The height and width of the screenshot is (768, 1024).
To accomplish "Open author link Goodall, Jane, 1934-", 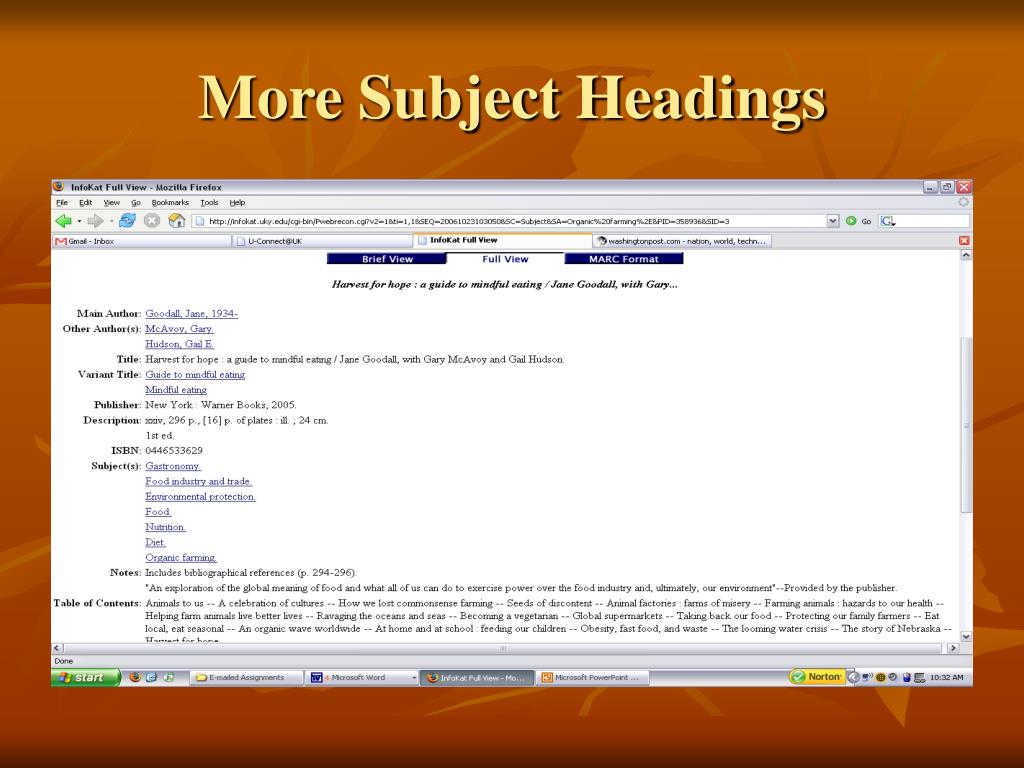I will [x=191, y=313].
